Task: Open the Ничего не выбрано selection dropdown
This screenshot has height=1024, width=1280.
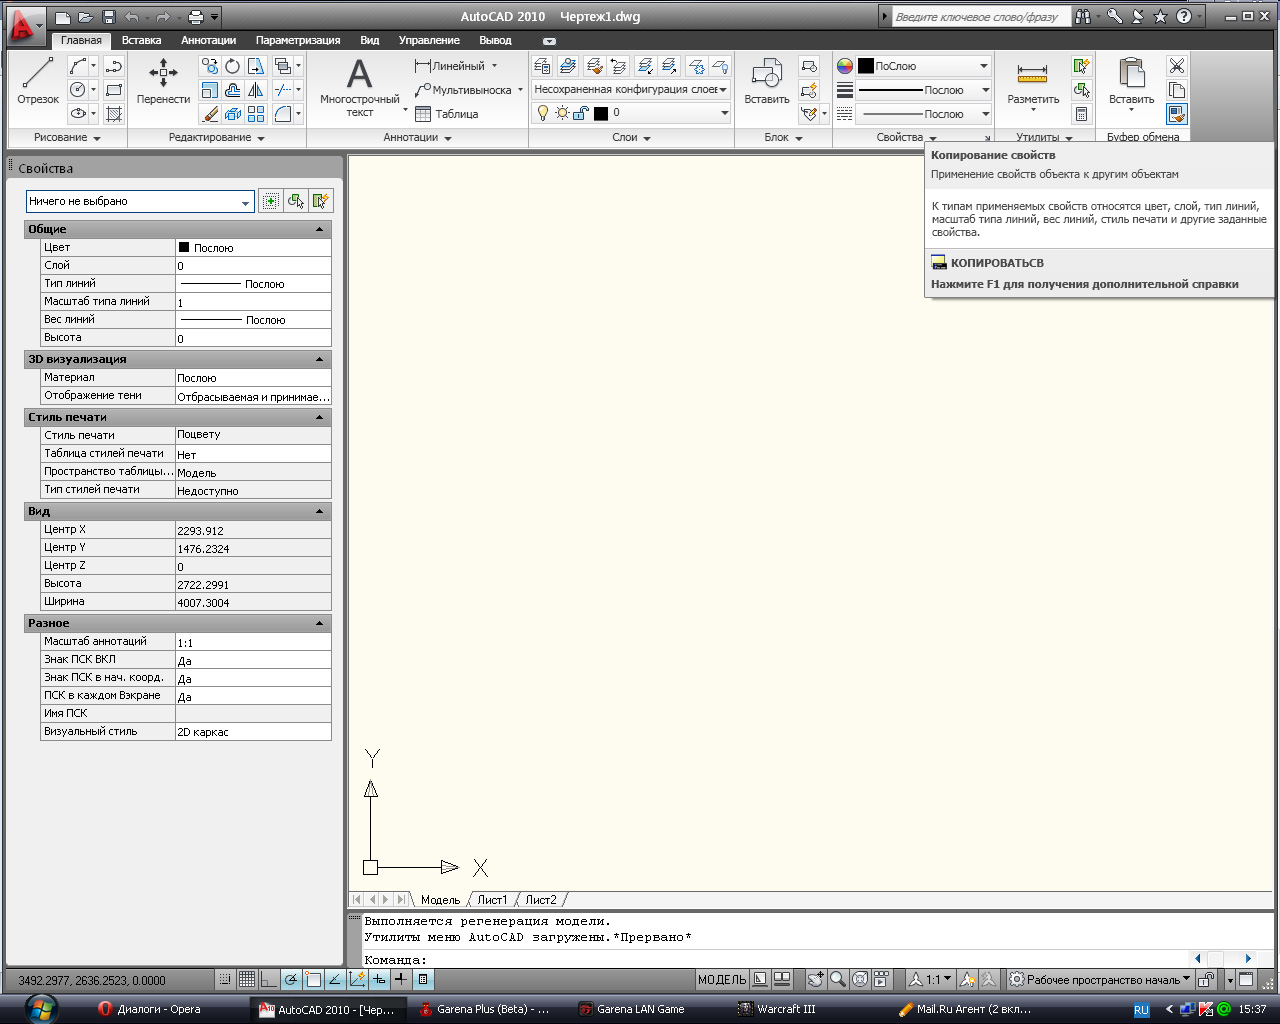Action: 139,201
